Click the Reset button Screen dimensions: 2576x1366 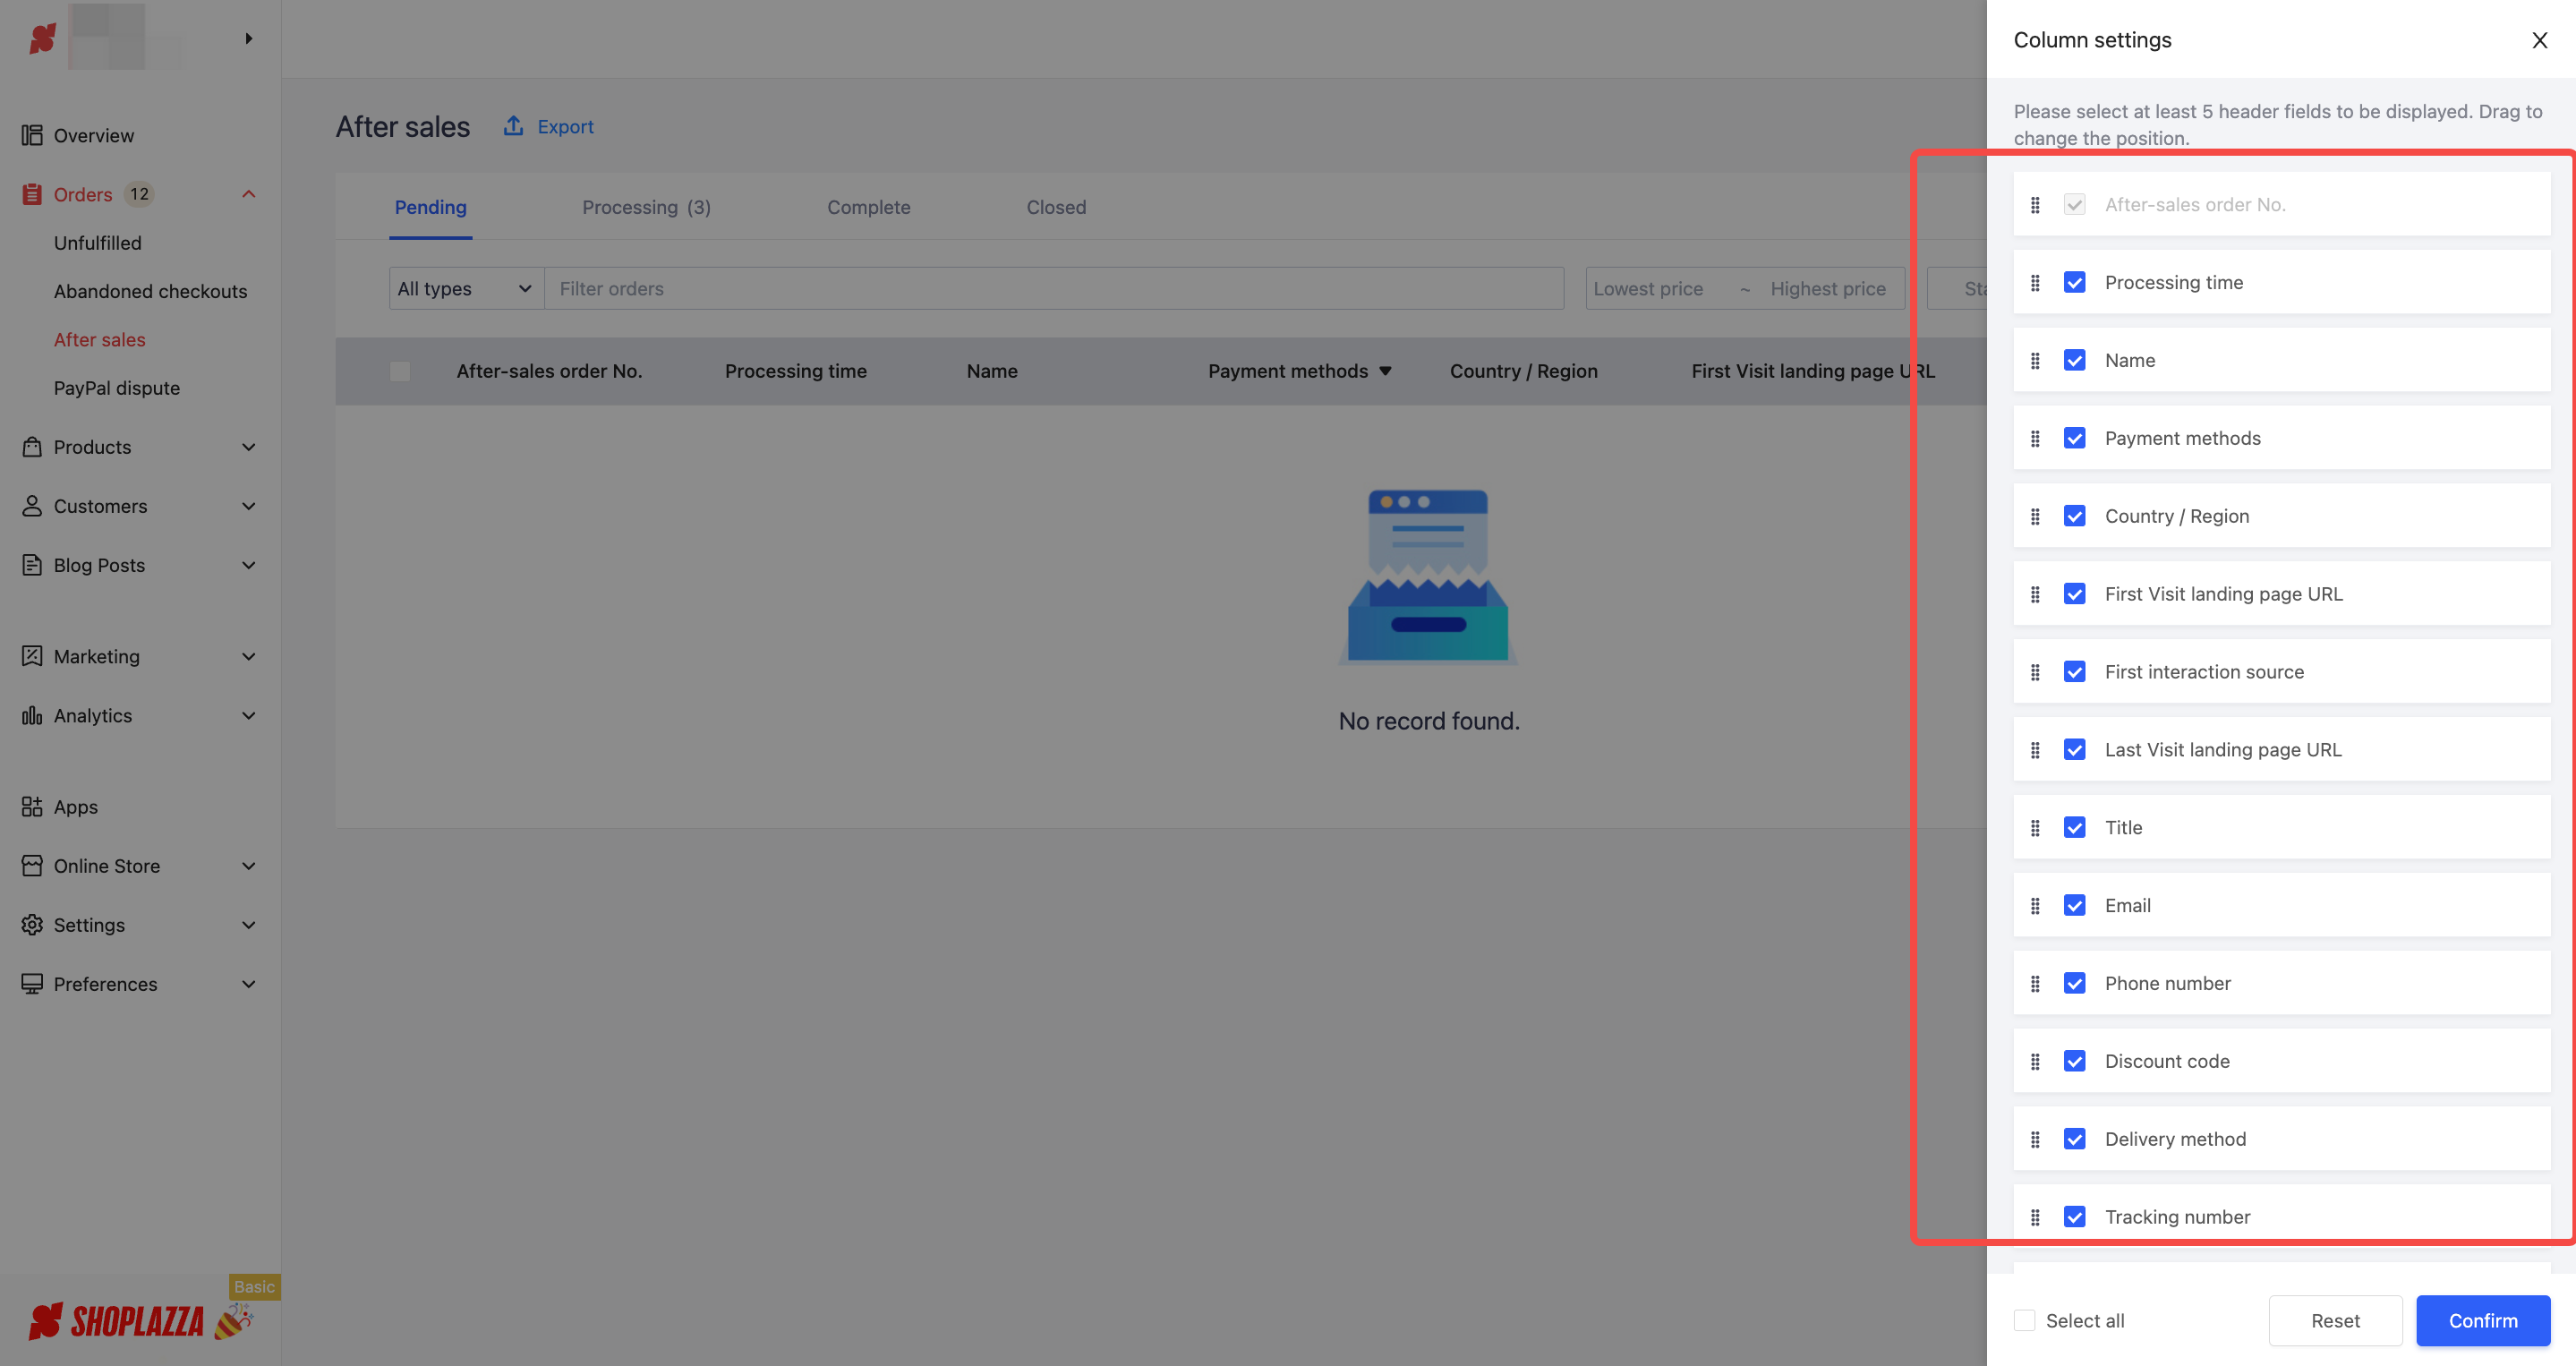2336,1321
